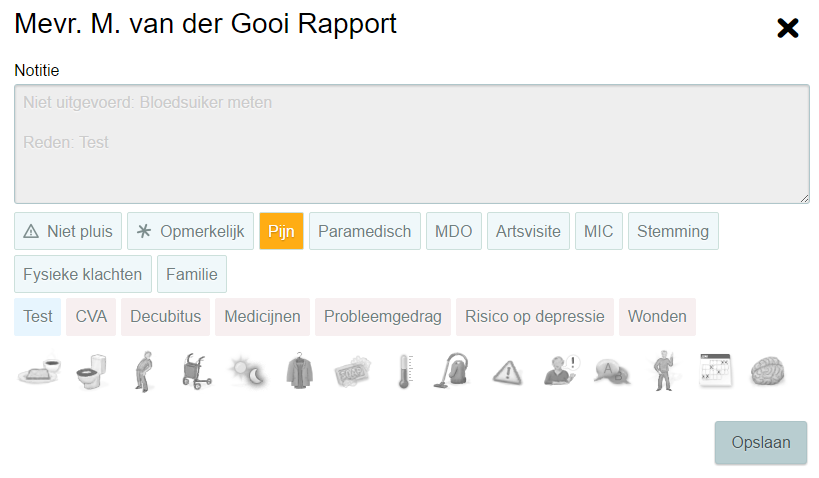Click the calendar icon
The width and height of the screenshot is (819, 478).
tap(715, 371)
